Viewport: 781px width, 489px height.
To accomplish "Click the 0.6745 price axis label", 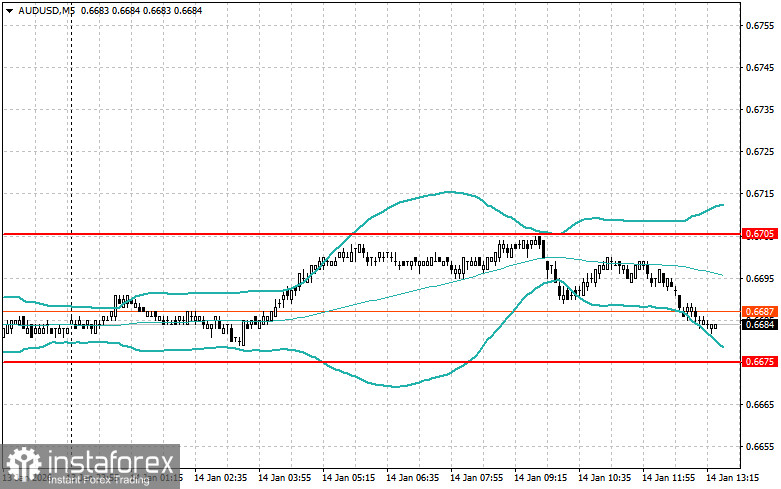I will click(760, 67).
